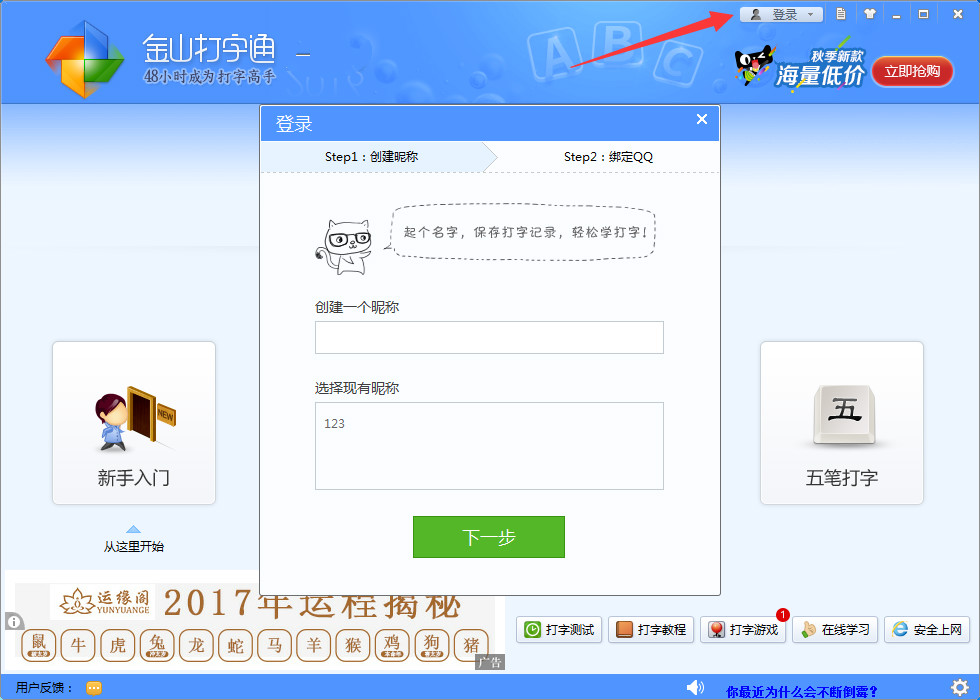Click the 运缘阁 YUNYUANGE ad logo
The width and height of the screenshot is (980, 700).
coord(103,602)
